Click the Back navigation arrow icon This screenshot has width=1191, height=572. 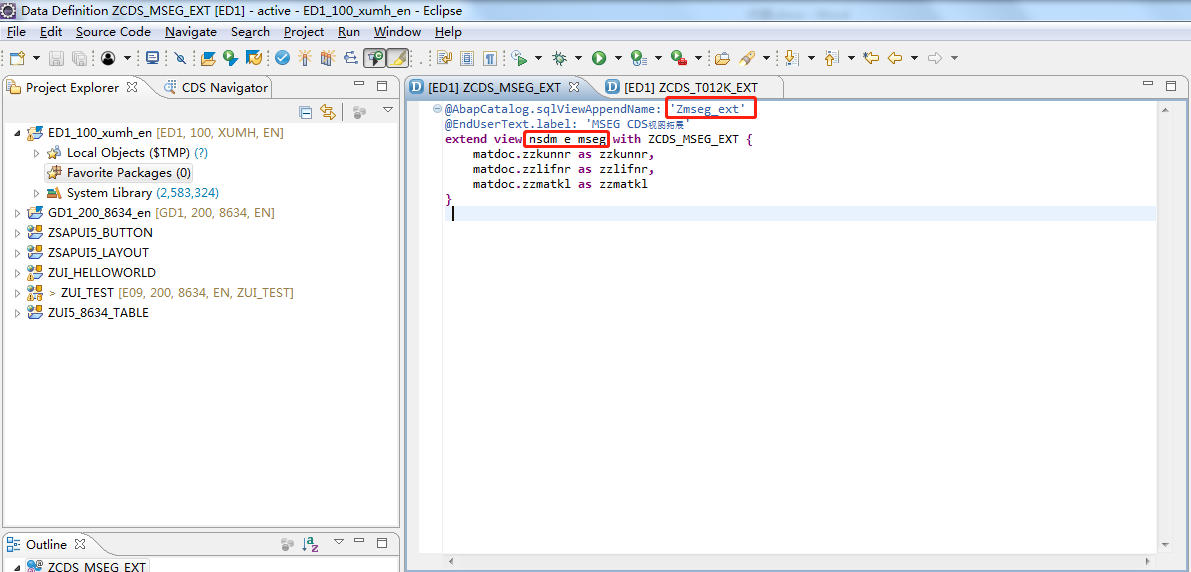[895, 58]
